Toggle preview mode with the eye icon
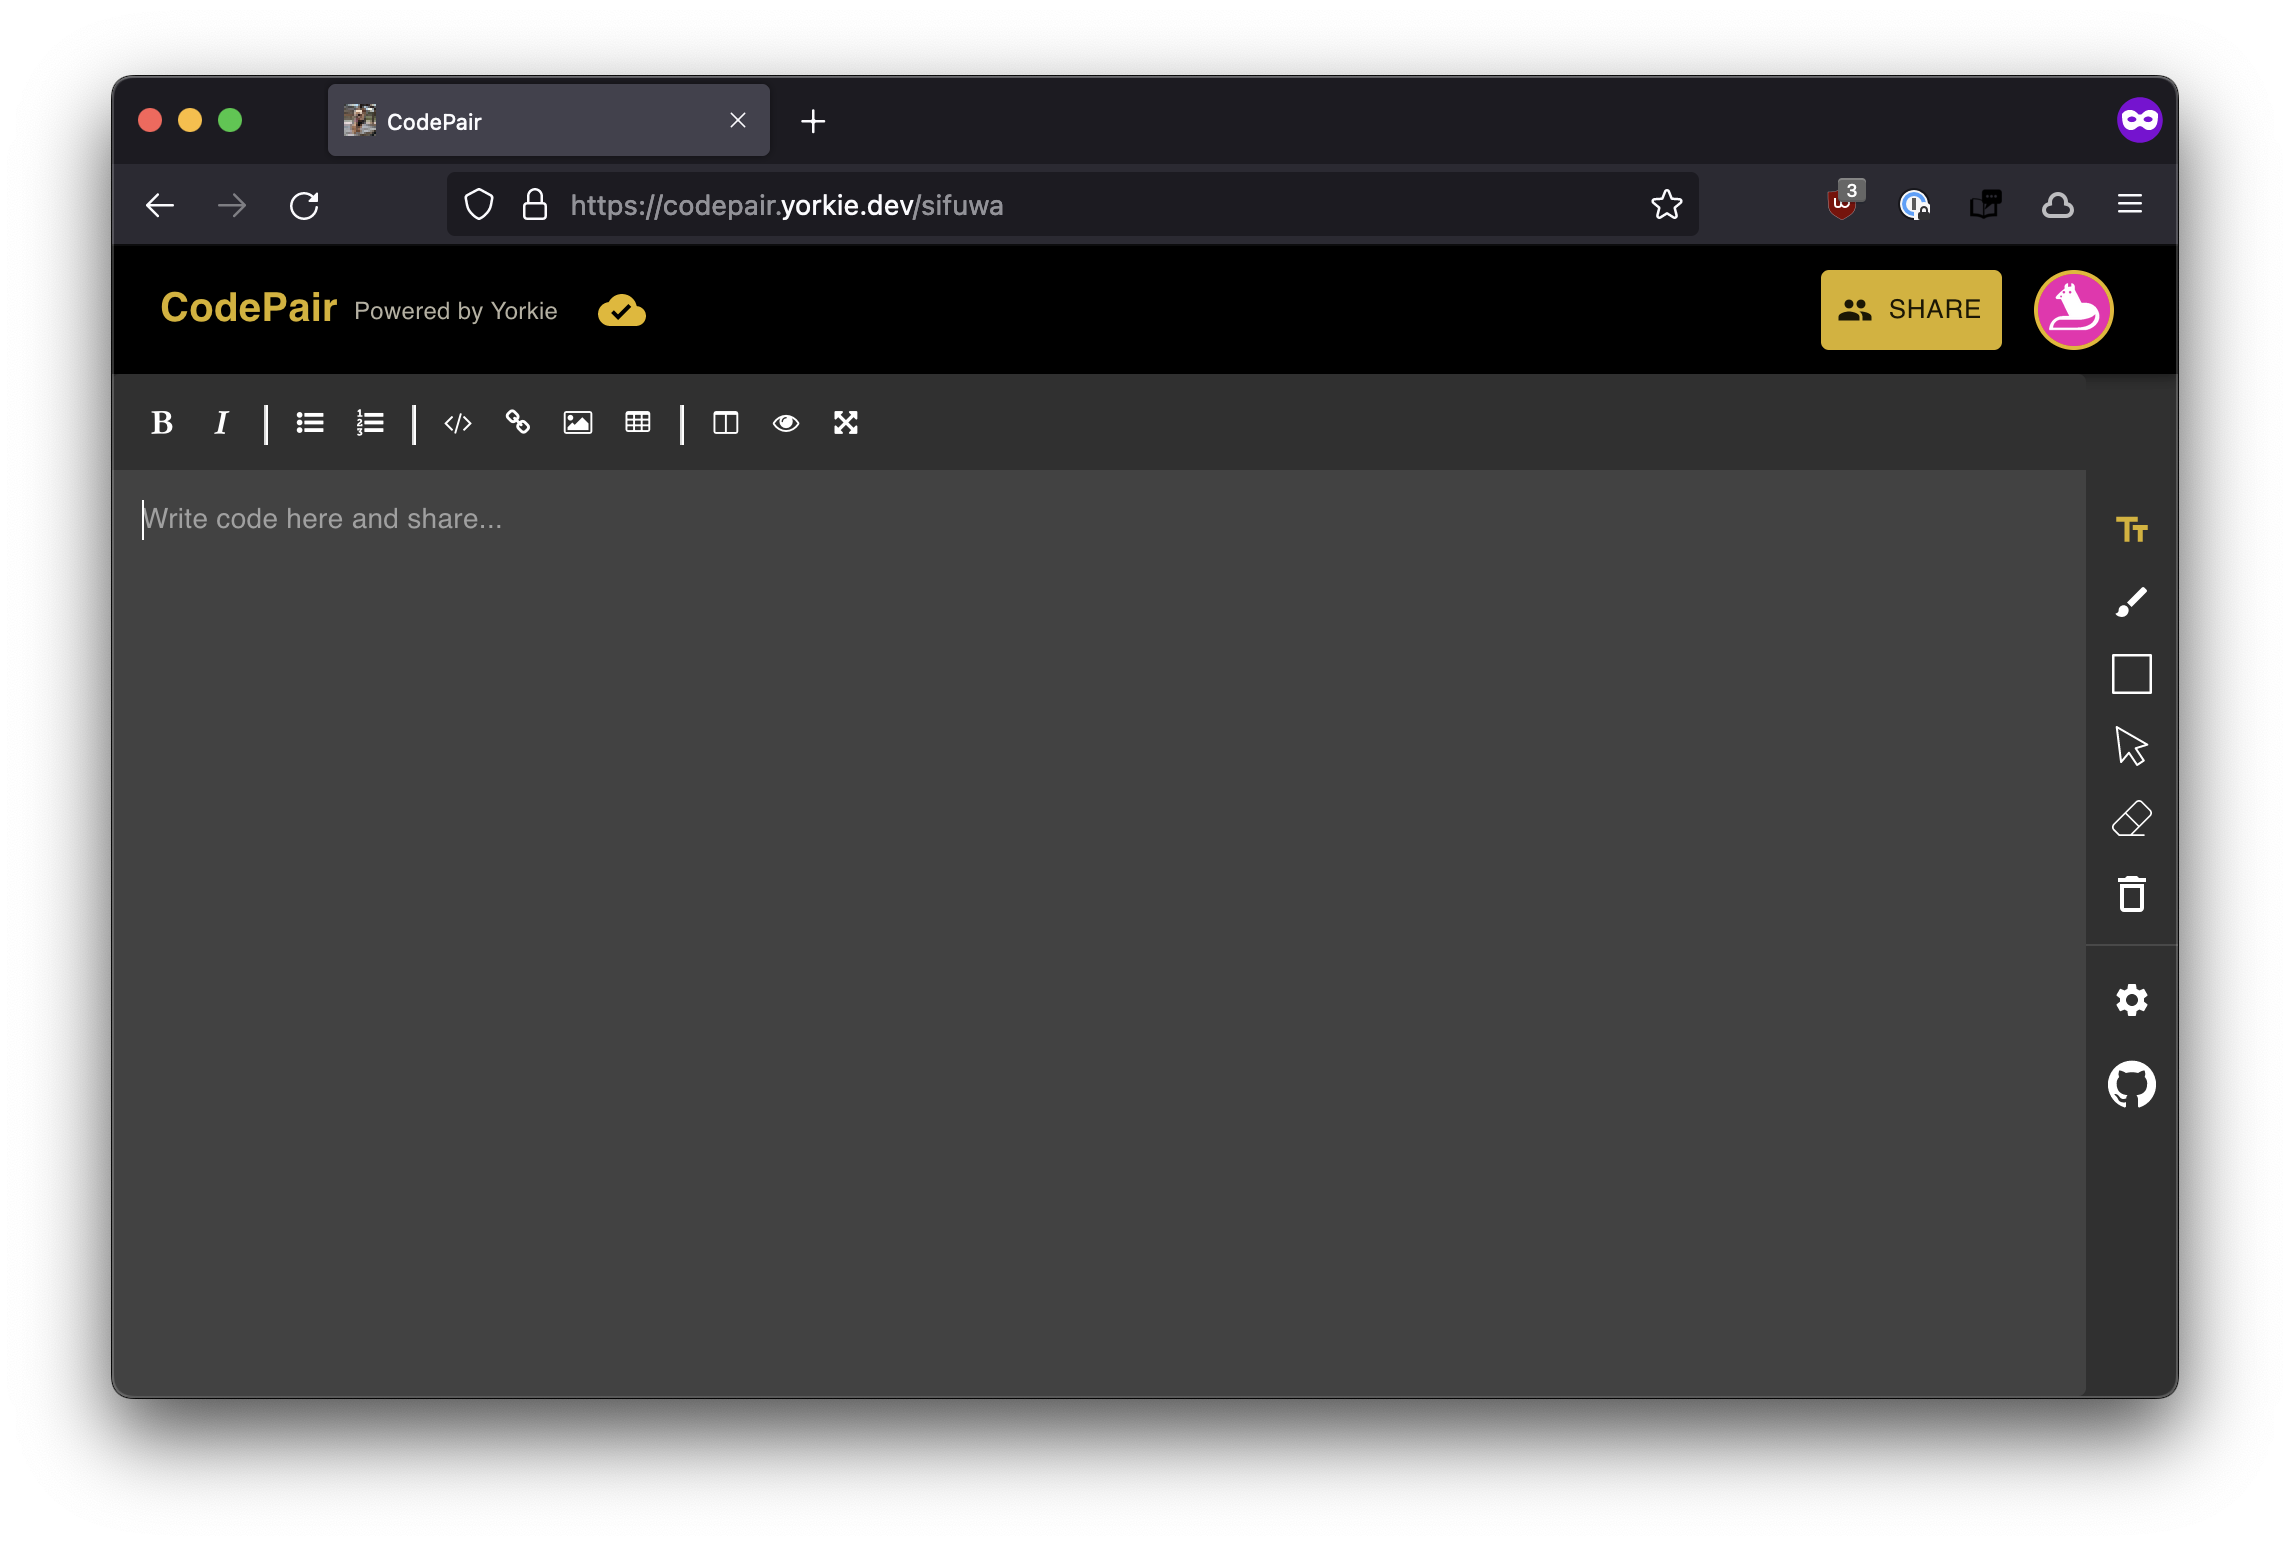Screen dimensions: 2290x1546 tap(786, 423)
